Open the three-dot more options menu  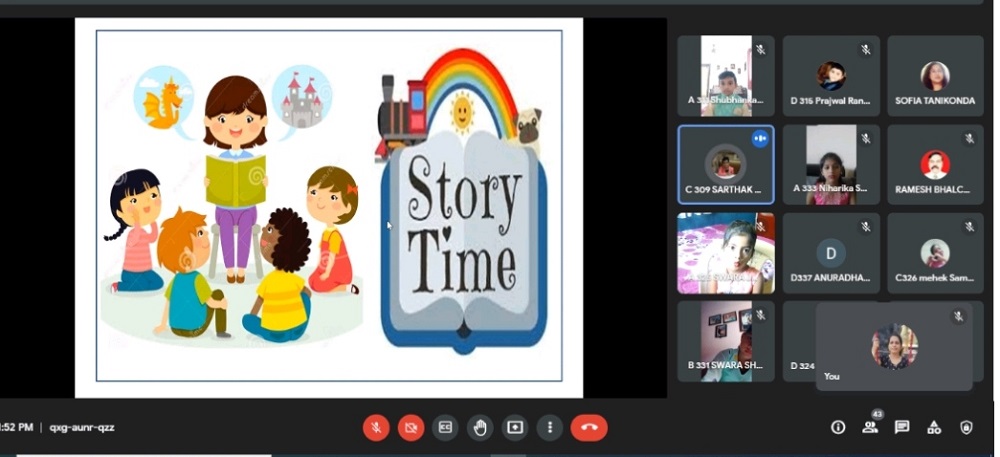(x=549, y=428)
